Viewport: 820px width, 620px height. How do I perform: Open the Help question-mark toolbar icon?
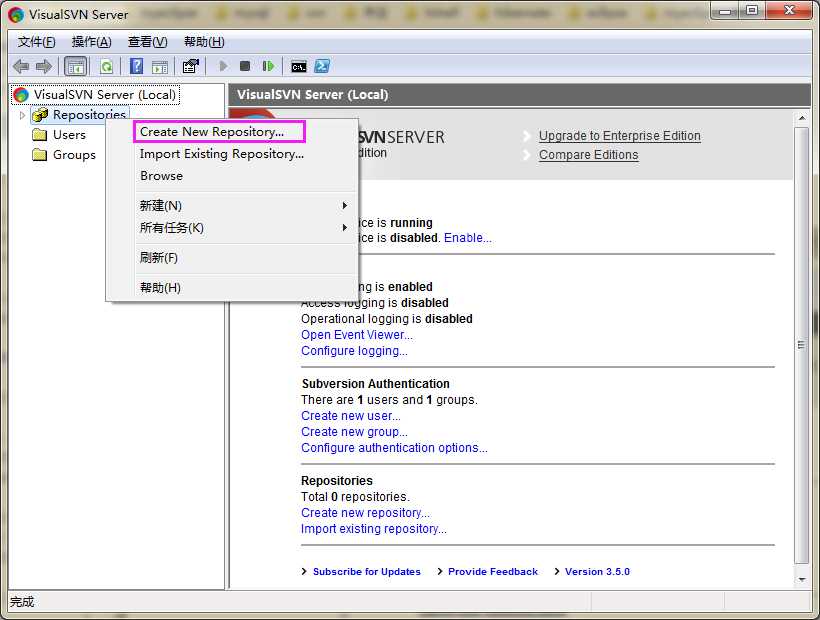pos(136,66)
